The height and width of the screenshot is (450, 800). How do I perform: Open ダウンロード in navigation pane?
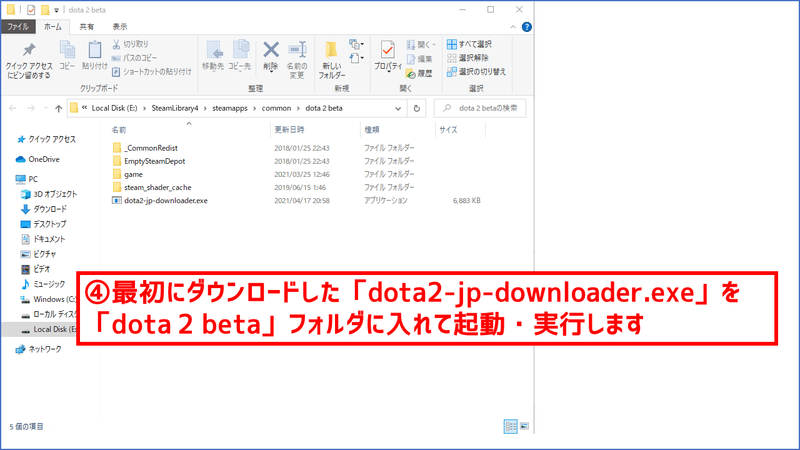[x=44, y=209]
